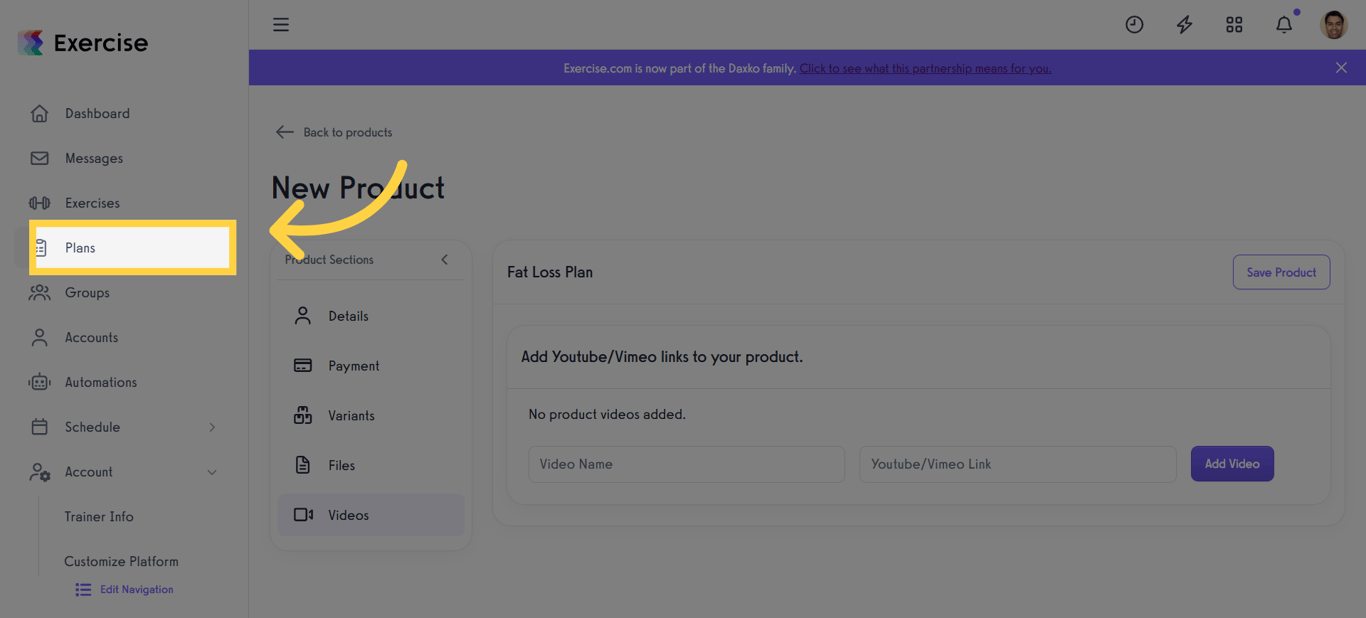This screenshot has width=1366, height=618.
Task: Switch to the Payment section
Action: click(x=352, y=365)
